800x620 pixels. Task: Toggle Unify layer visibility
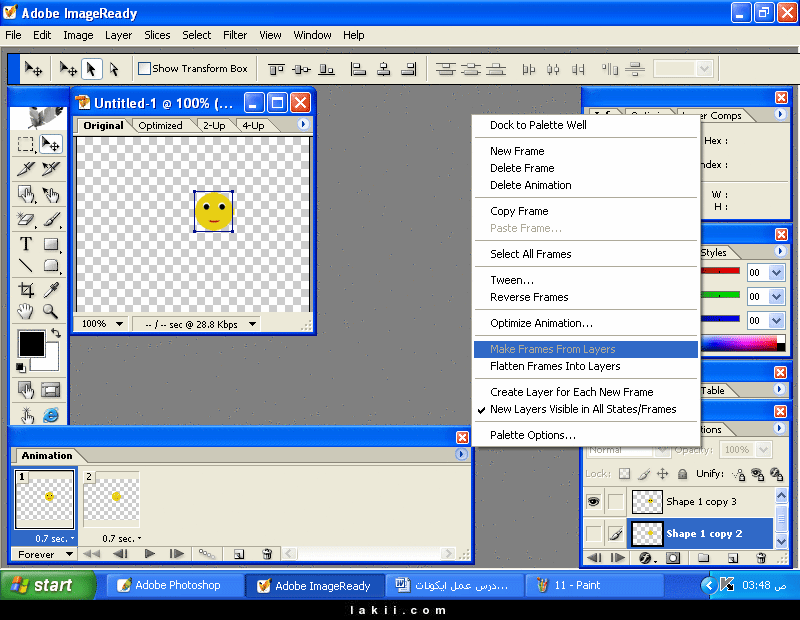coord(758,475)
